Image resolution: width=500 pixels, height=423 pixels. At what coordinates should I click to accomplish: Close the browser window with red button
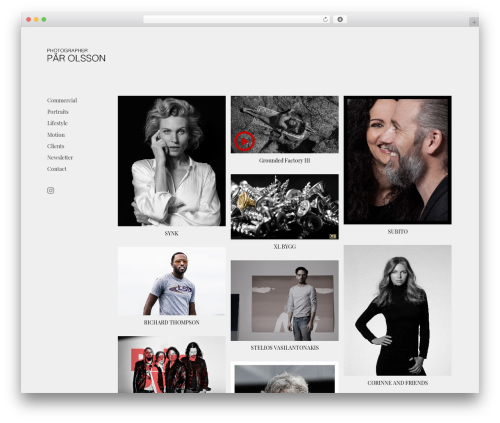click(x=29, y=20)
